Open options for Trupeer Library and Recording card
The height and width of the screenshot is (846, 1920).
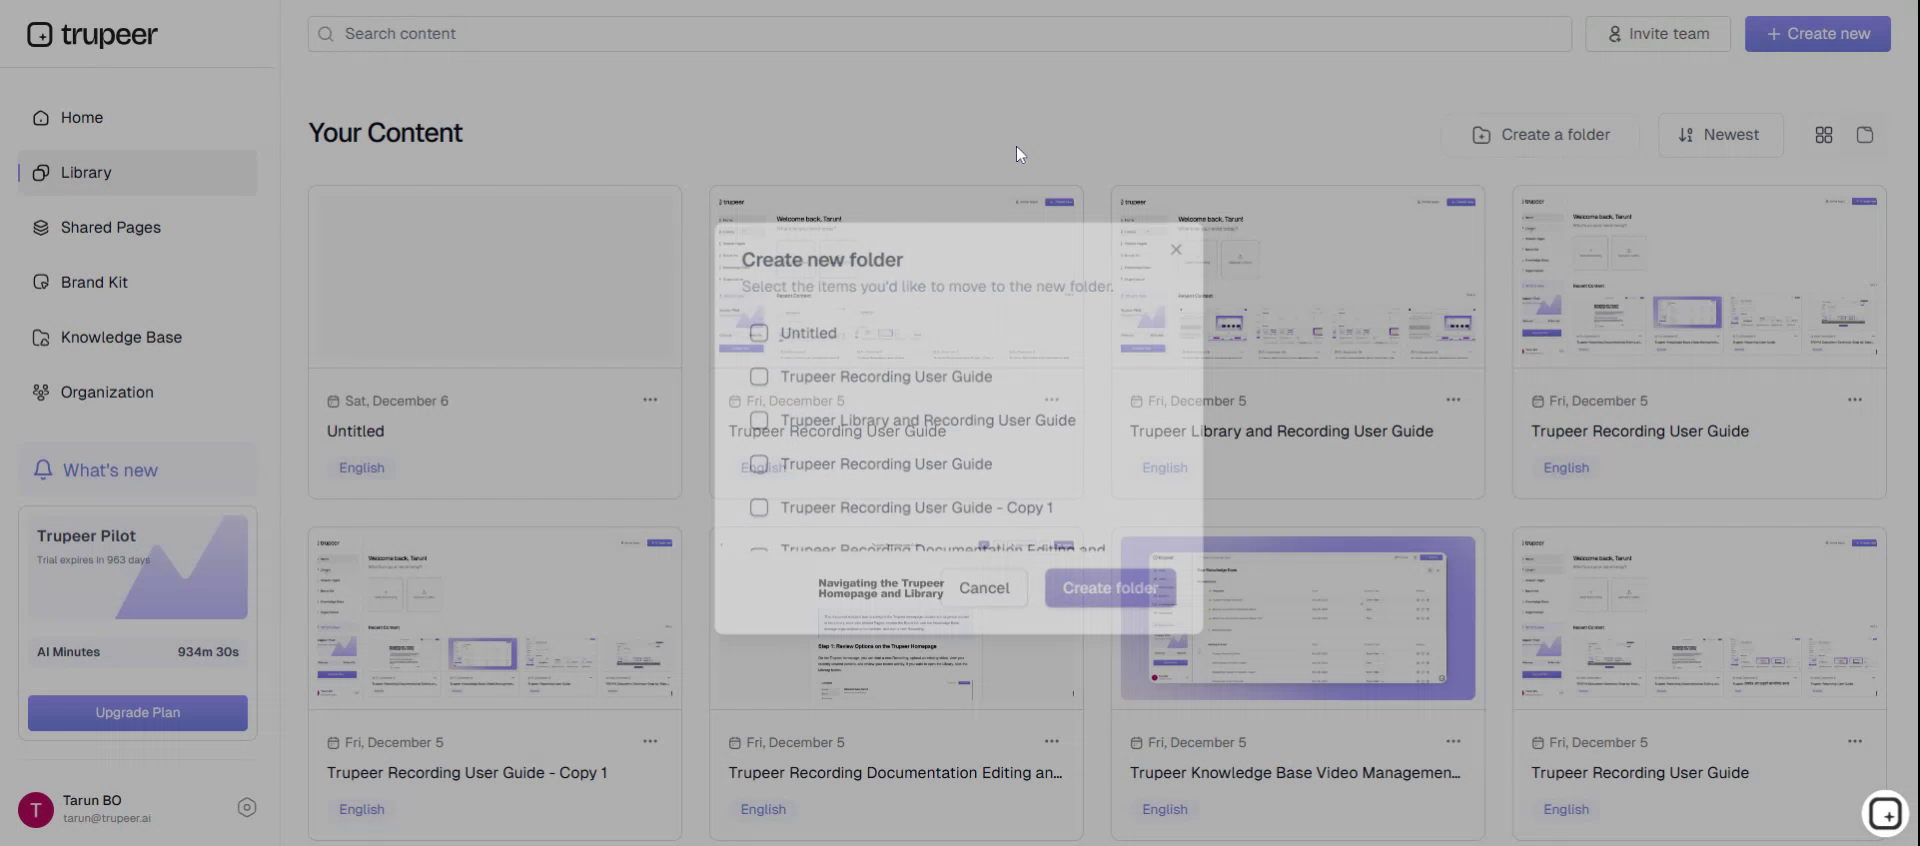[1454, 400]
